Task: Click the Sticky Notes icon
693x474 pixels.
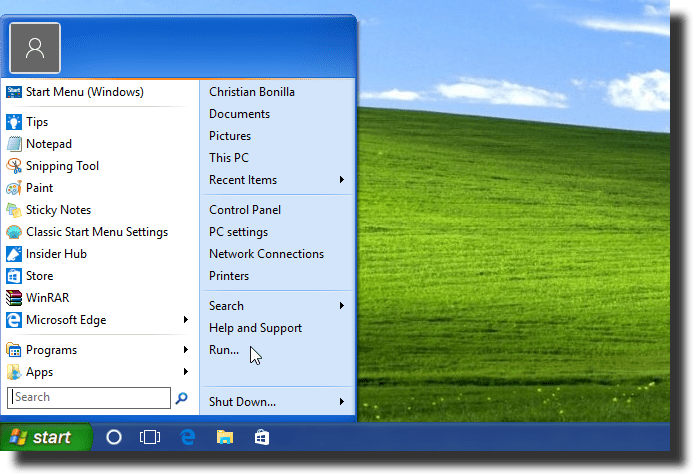Action: click(x=14, y=210)
